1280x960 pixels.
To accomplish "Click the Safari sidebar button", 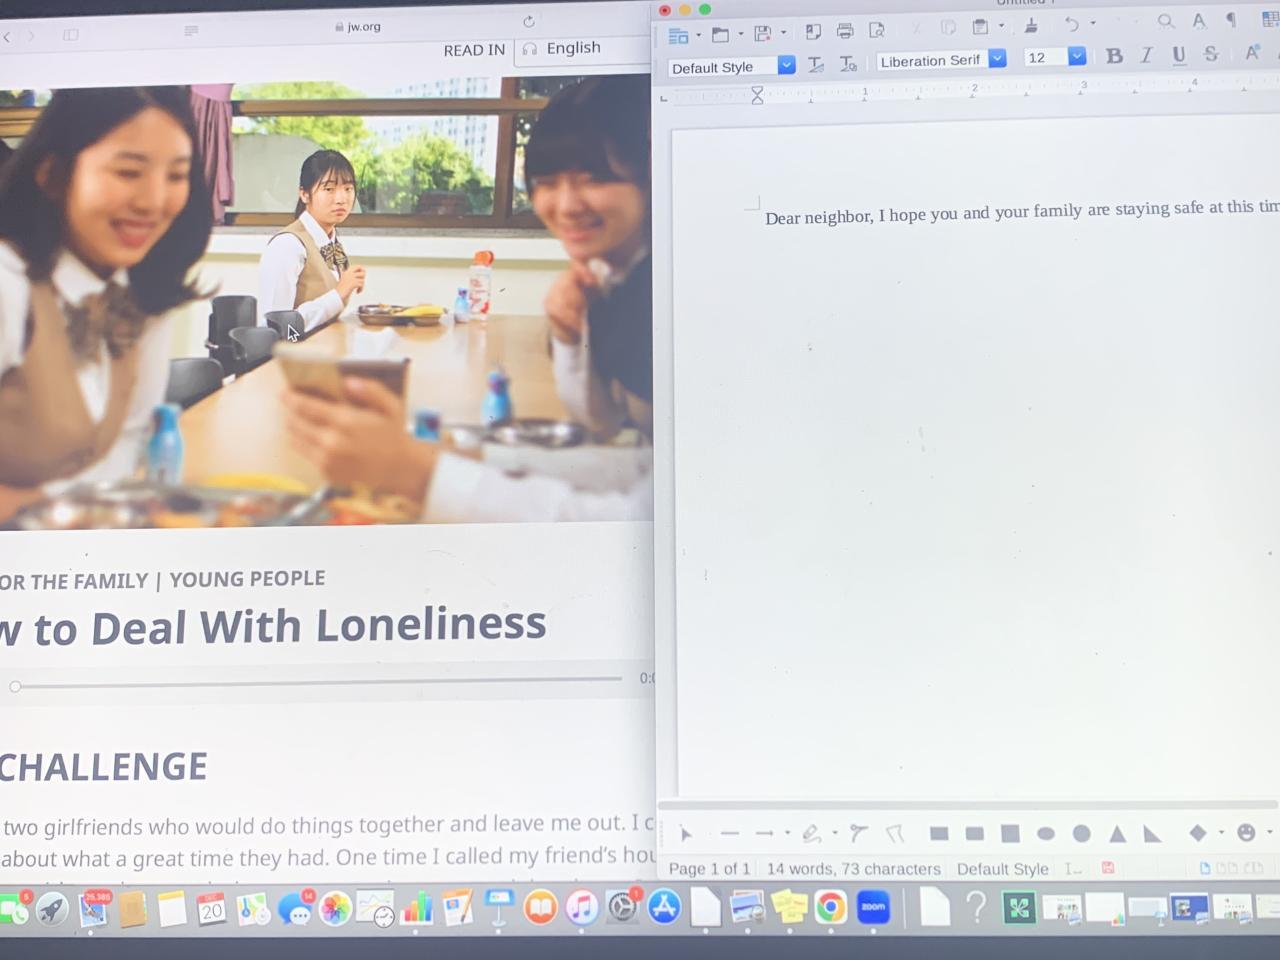I will pos(71,35).
